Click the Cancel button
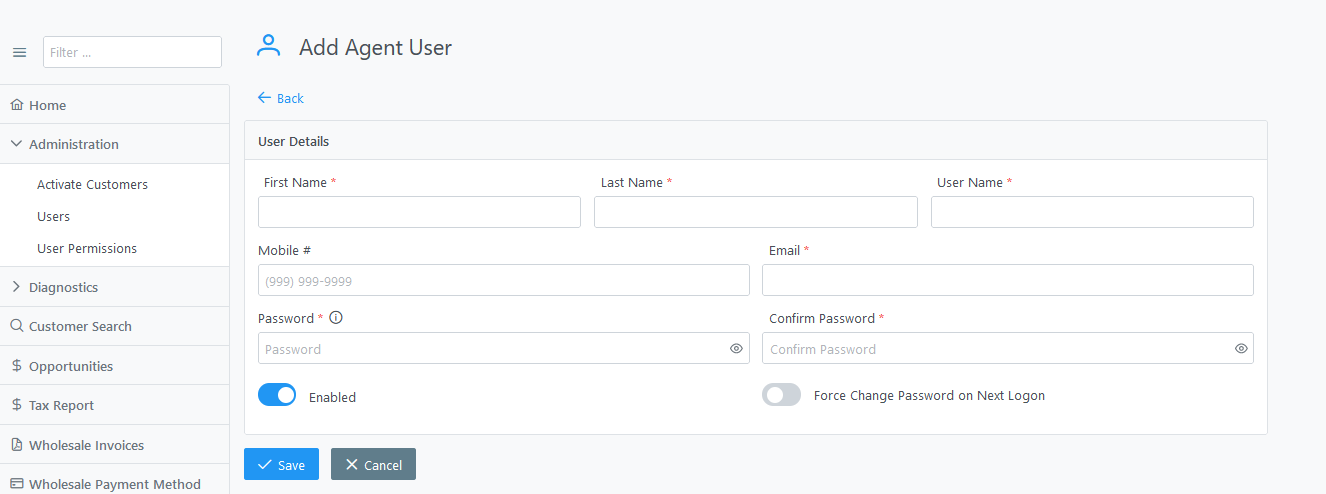This screenshot has width=1326, height=494. coord(373,464)
